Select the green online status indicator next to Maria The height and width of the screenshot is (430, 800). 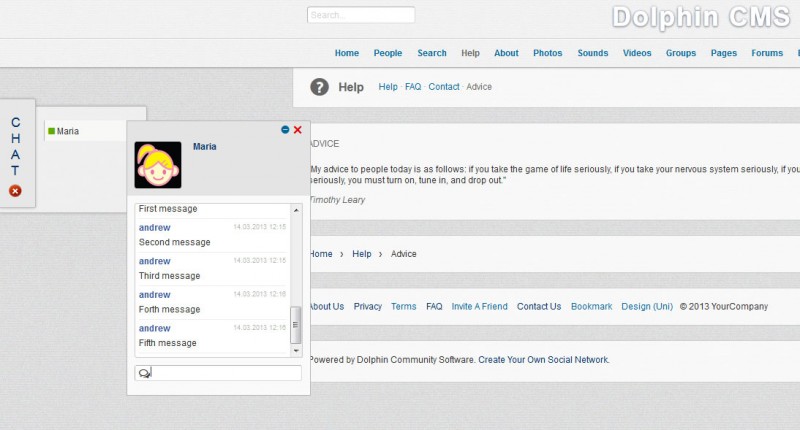coord(51,131)
